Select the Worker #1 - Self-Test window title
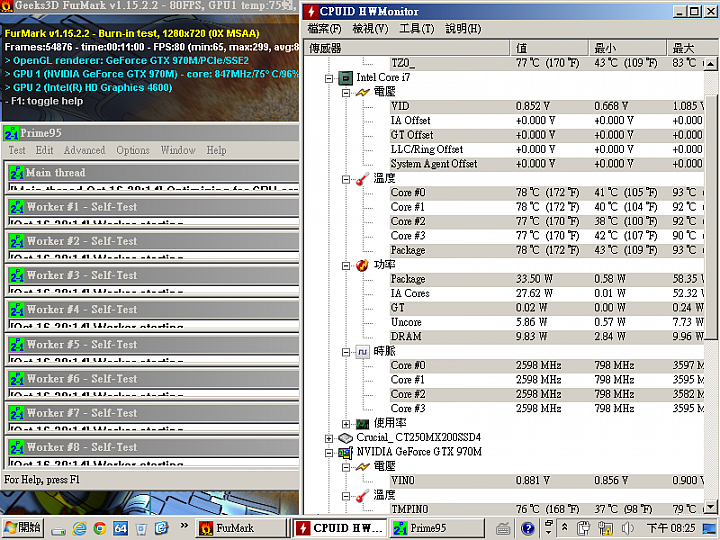720x540 pixels. point(82,207)
